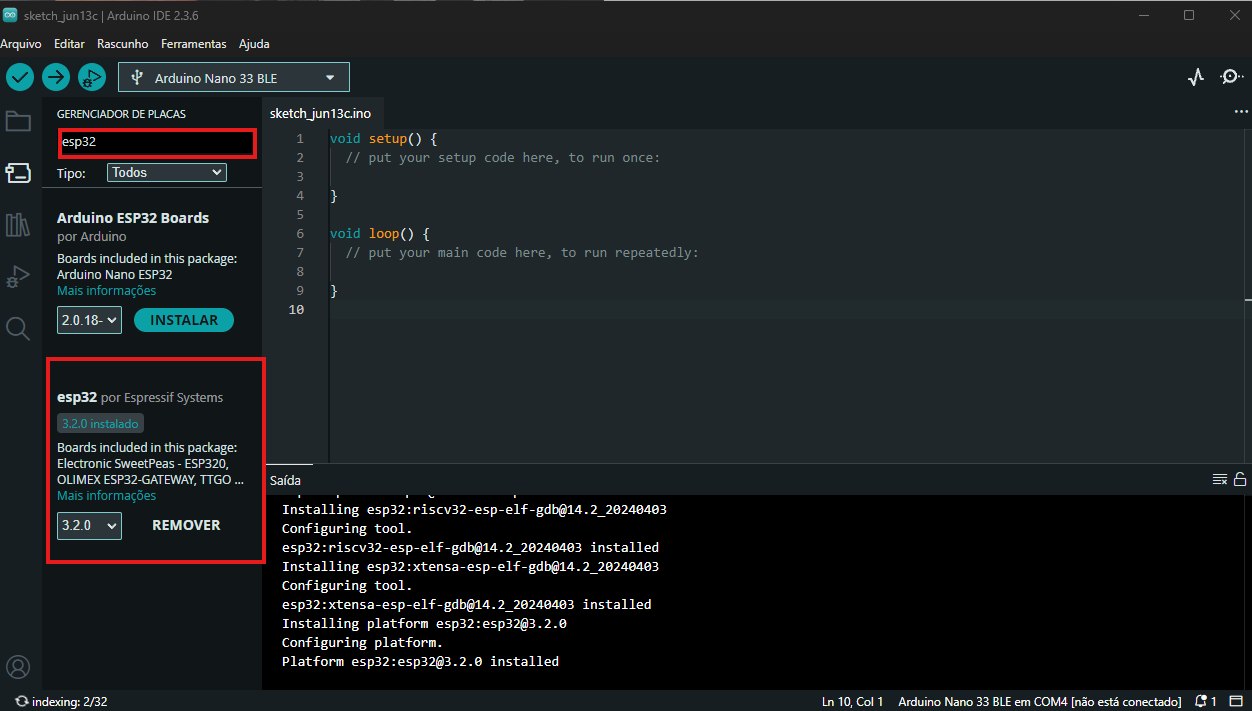Open Mais informações link under Arduino ESP32

tap(107, 291)
